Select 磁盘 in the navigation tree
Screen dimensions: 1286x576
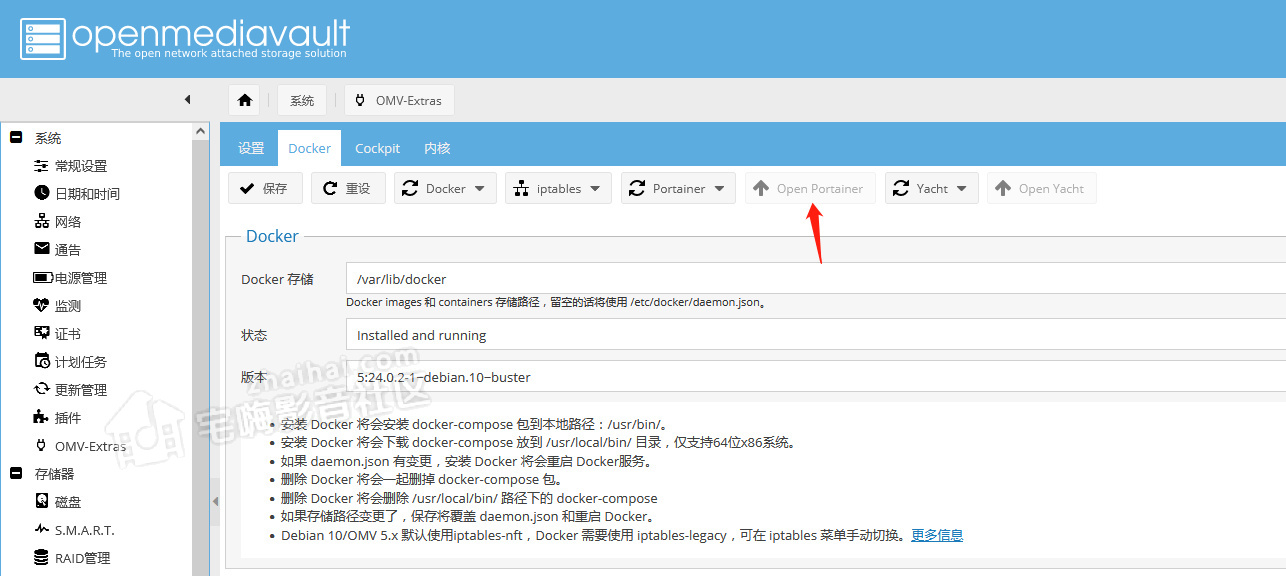coord(68,502)
